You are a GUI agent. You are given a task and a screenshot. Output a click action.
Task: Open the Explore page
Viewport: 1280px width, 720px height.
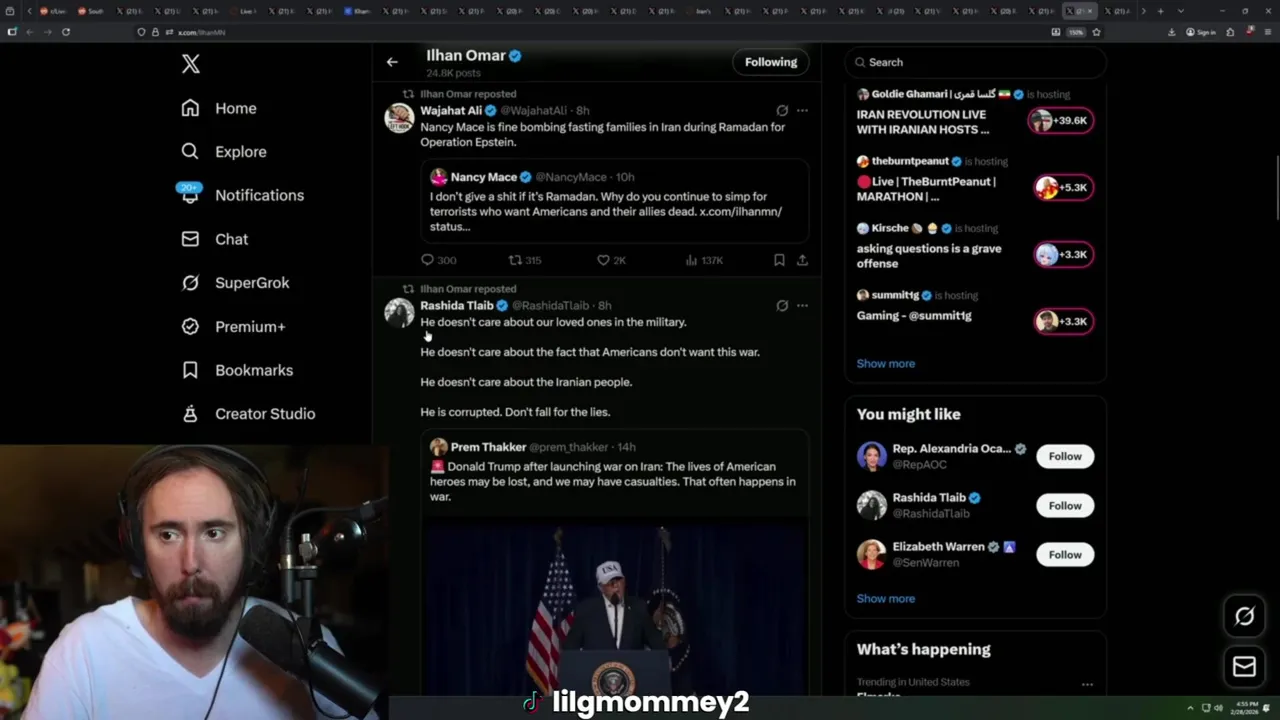coord(224,152)
